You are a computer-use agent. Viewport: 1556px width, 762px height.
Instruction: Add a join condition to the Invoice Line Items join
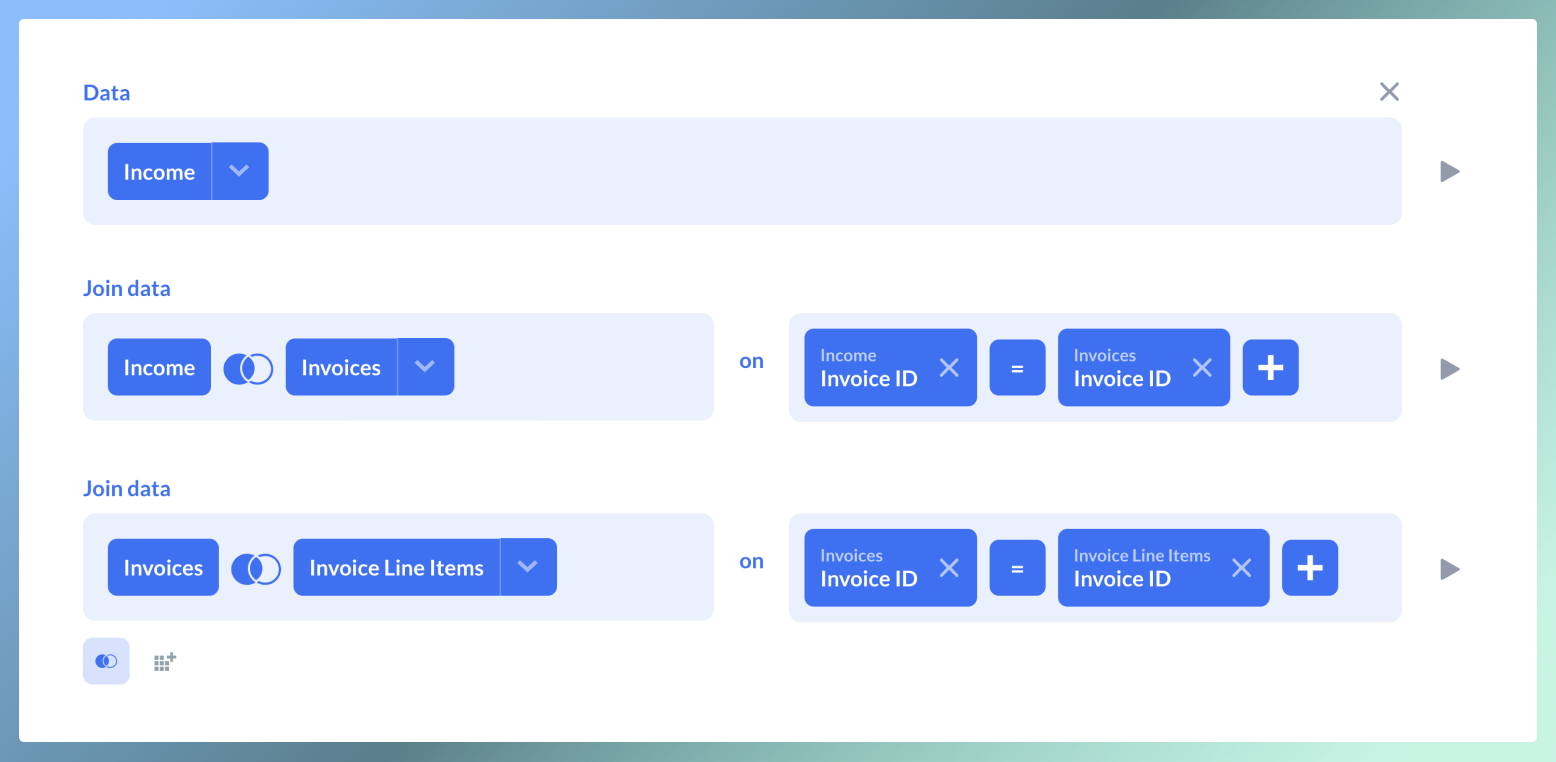pos(1309,568)
